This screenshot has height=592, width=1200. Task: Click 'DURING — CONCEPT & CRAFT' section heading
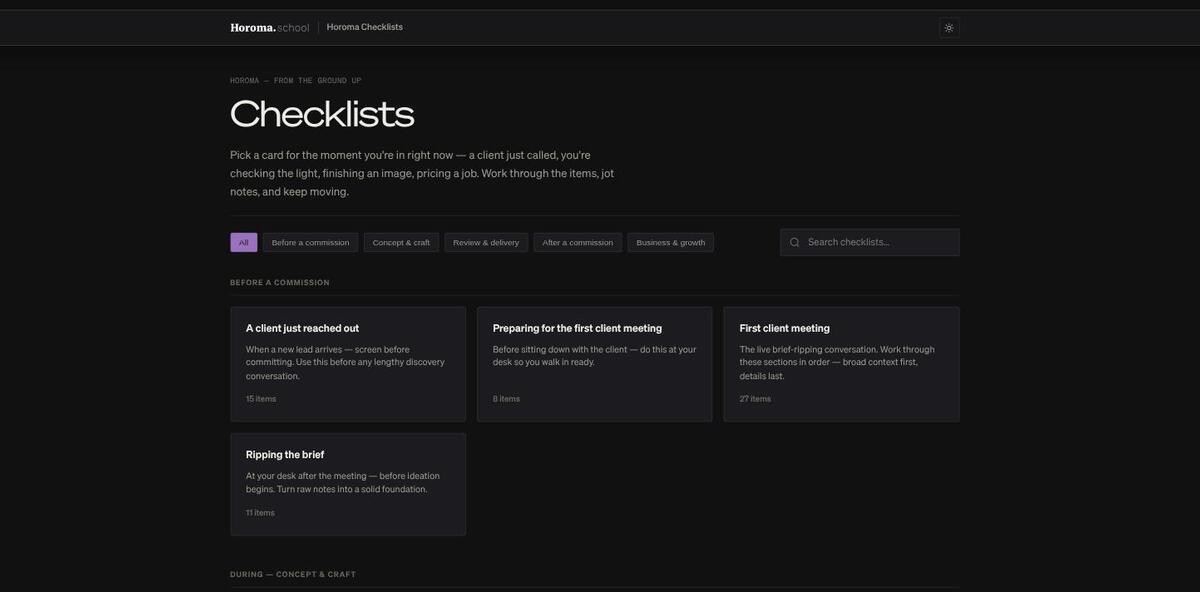point(293,575)
